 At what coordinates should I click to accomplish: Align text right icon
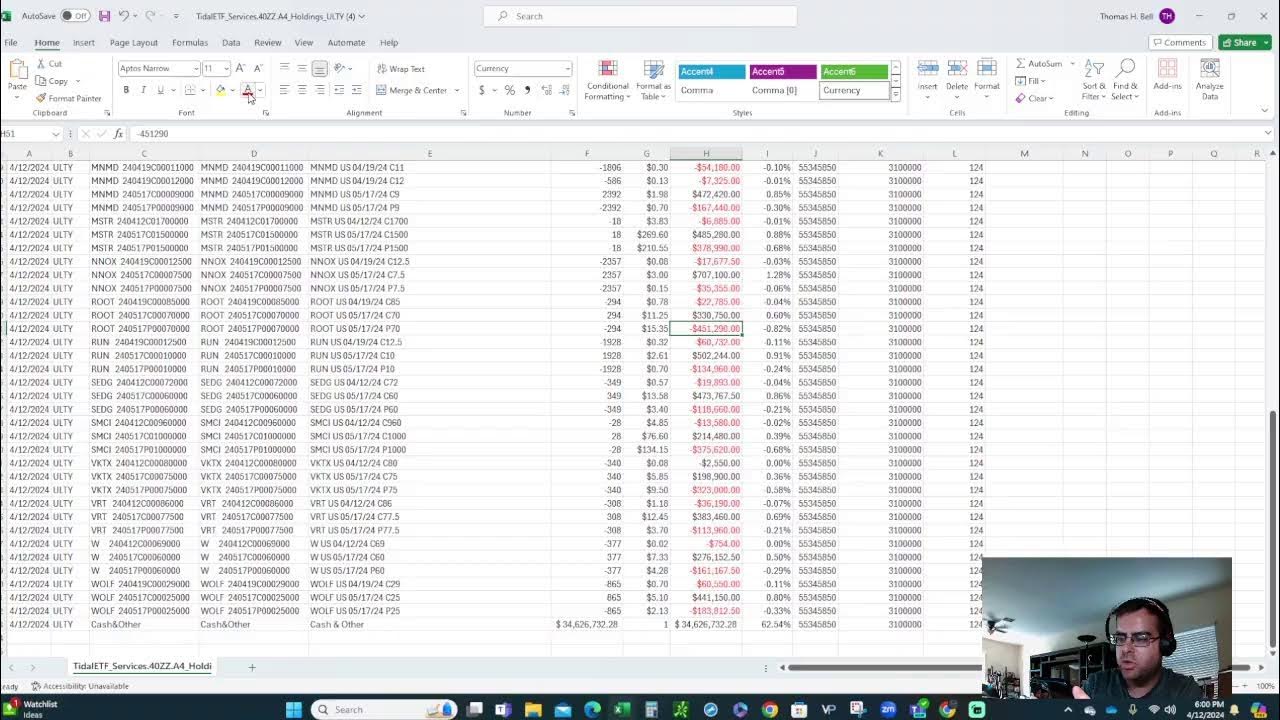(x=319, y=90)
